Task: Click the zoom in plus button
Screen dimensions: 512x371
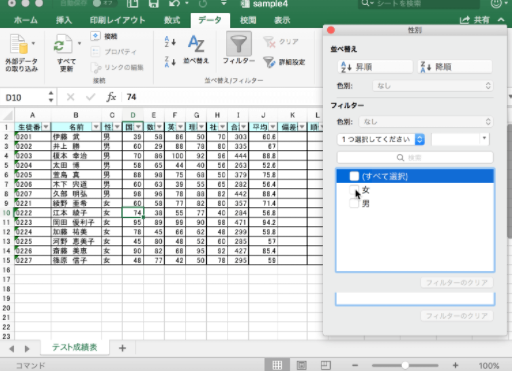Action: (455, 365)
